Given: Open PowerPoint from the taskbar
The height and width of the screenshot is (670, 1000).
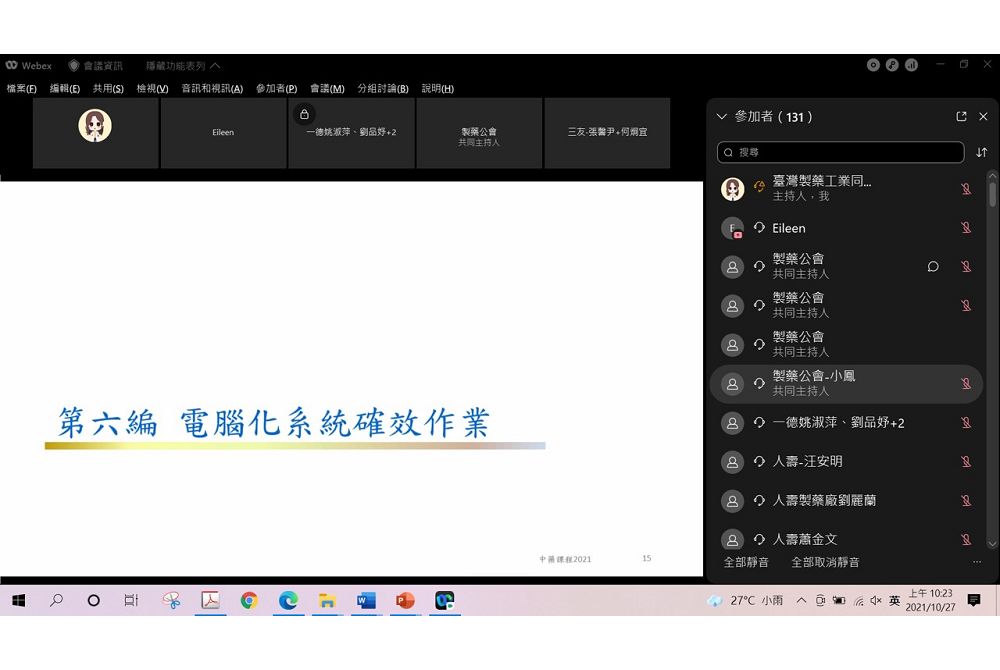Looking at the screenshot, I should 405,600.
